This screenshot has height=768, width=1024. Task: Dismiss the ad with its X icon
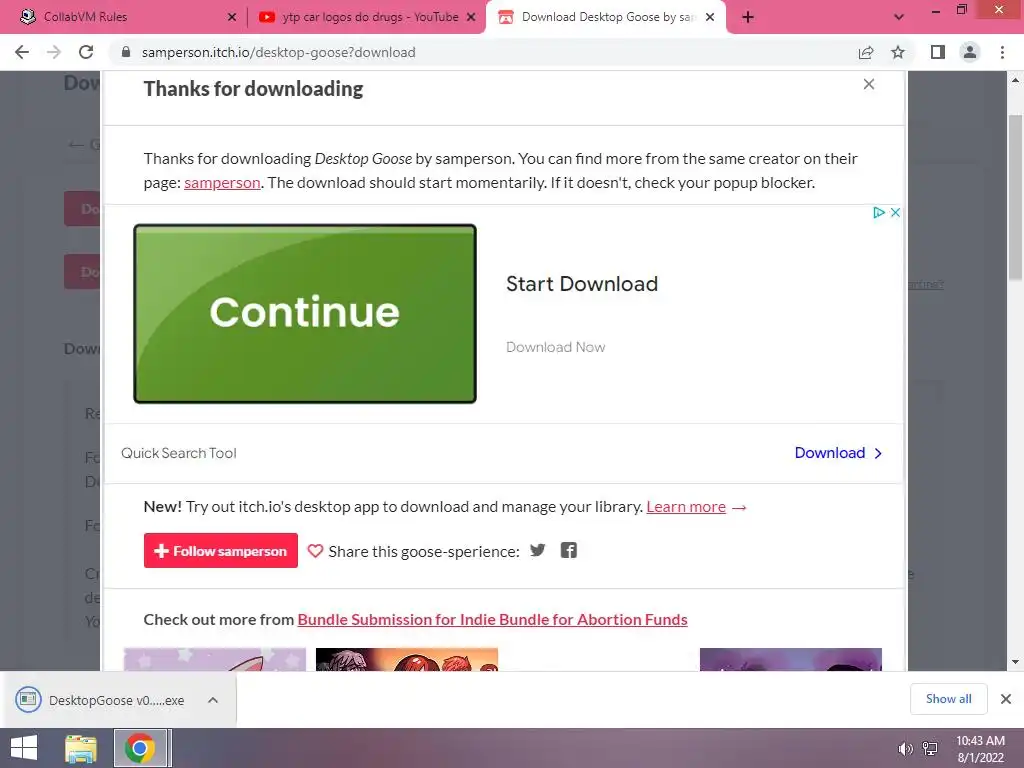click(895, 212)
